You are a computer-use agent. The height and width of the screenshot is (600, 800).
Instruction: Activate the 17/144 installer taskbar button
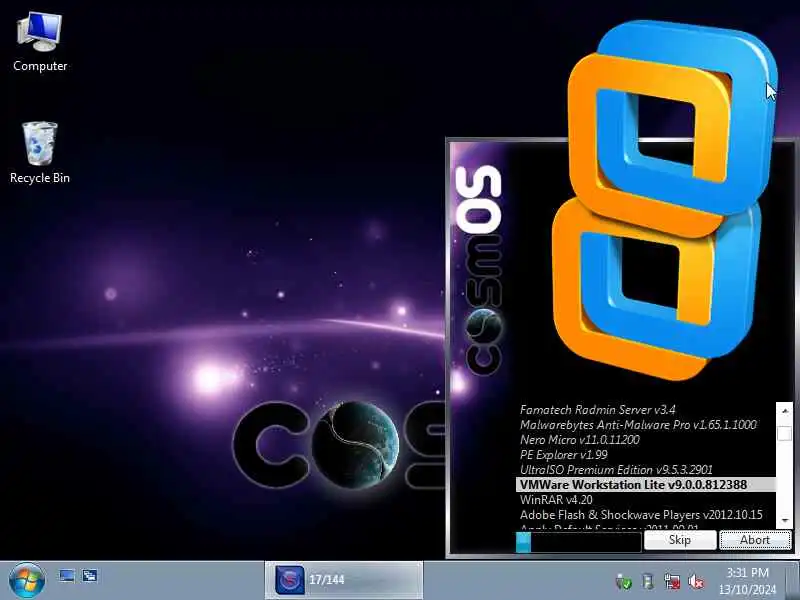click(343, 580)
